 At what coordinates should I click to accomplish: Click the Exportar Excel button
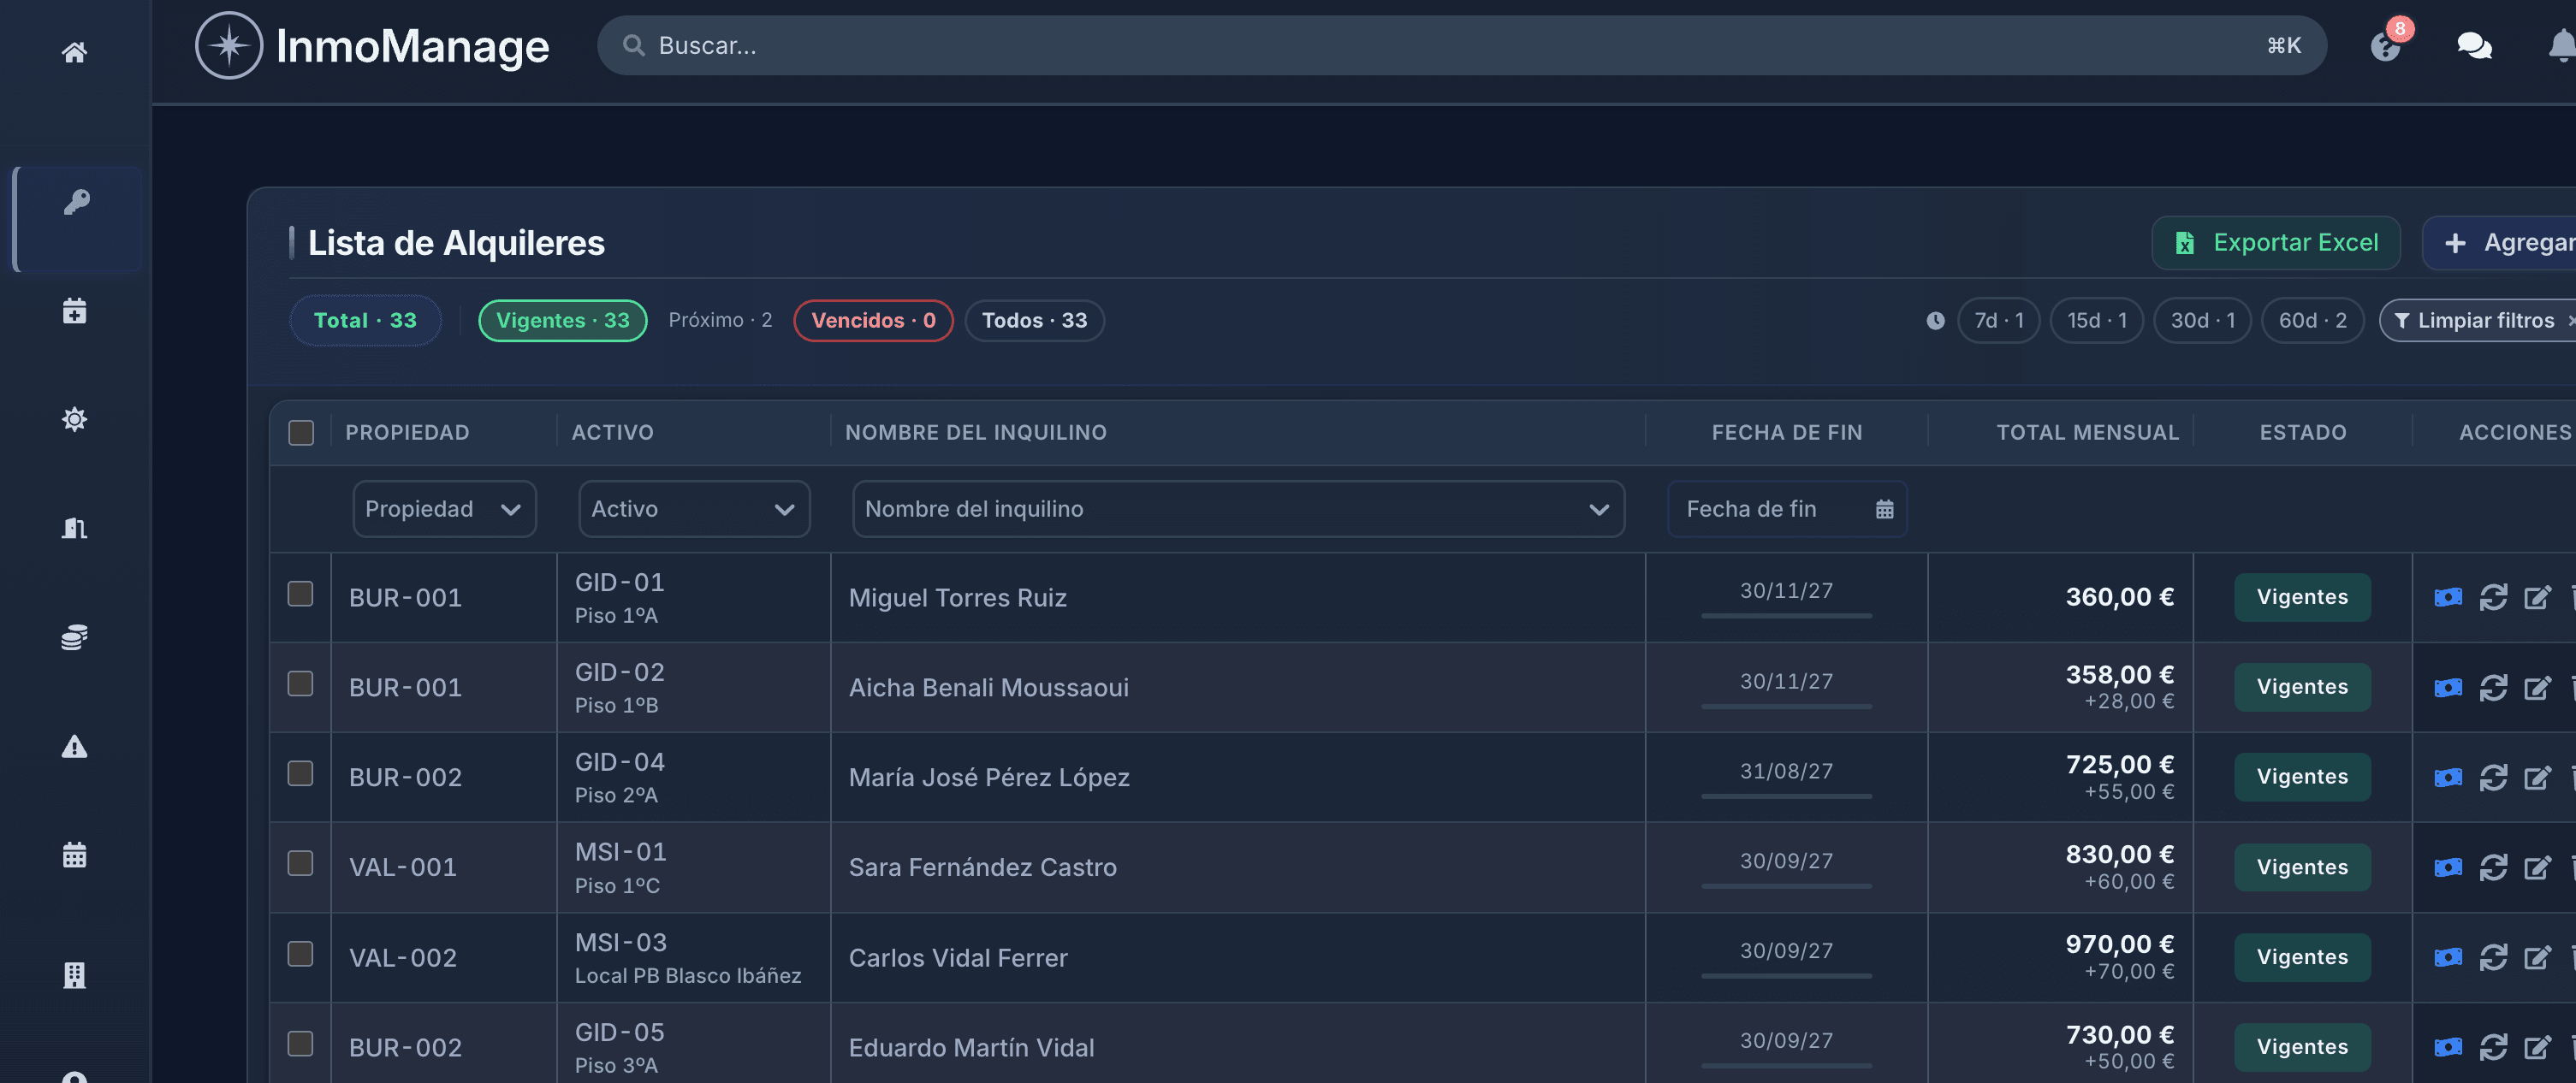[x=2276, y=242]
